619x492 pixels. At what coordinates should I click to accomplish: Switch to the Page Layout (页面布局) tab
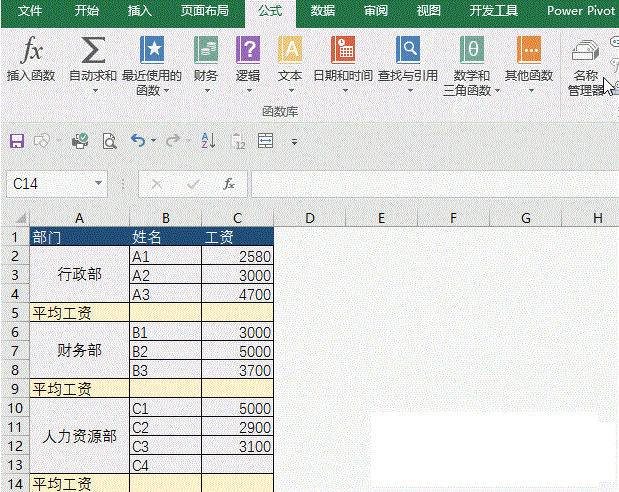pyautogui.click(x=204, y=11)
